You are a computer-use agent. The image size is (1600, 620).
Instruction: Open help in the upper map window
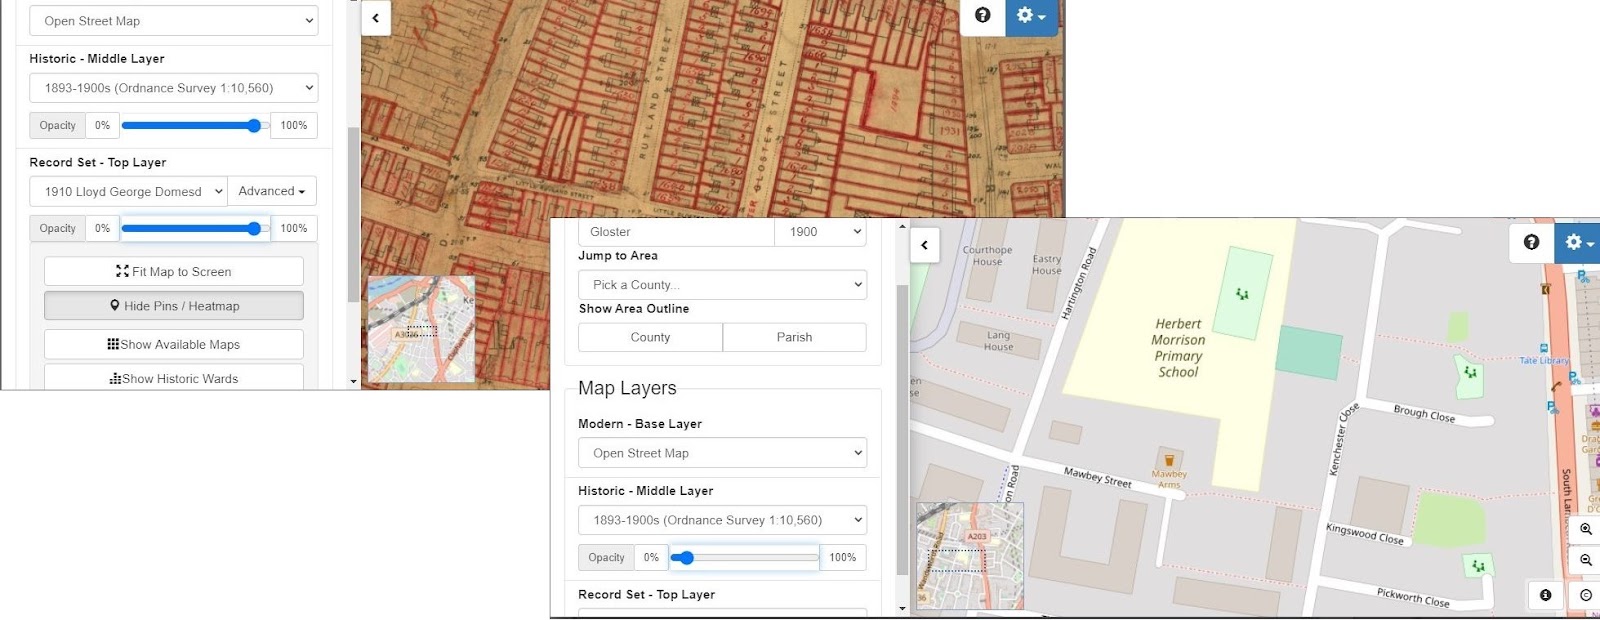[x=983, y=16]
